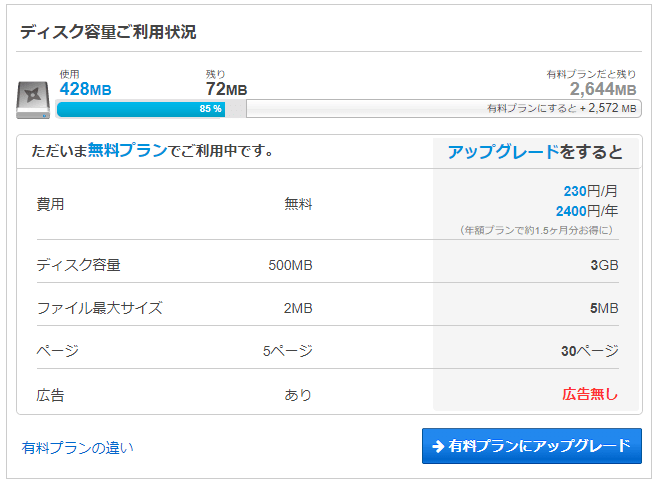Image resolution: width=656 pixels, height=483 pixels.
Task: Click the 3GB disk capacity value
Action: tap(604, 265)
